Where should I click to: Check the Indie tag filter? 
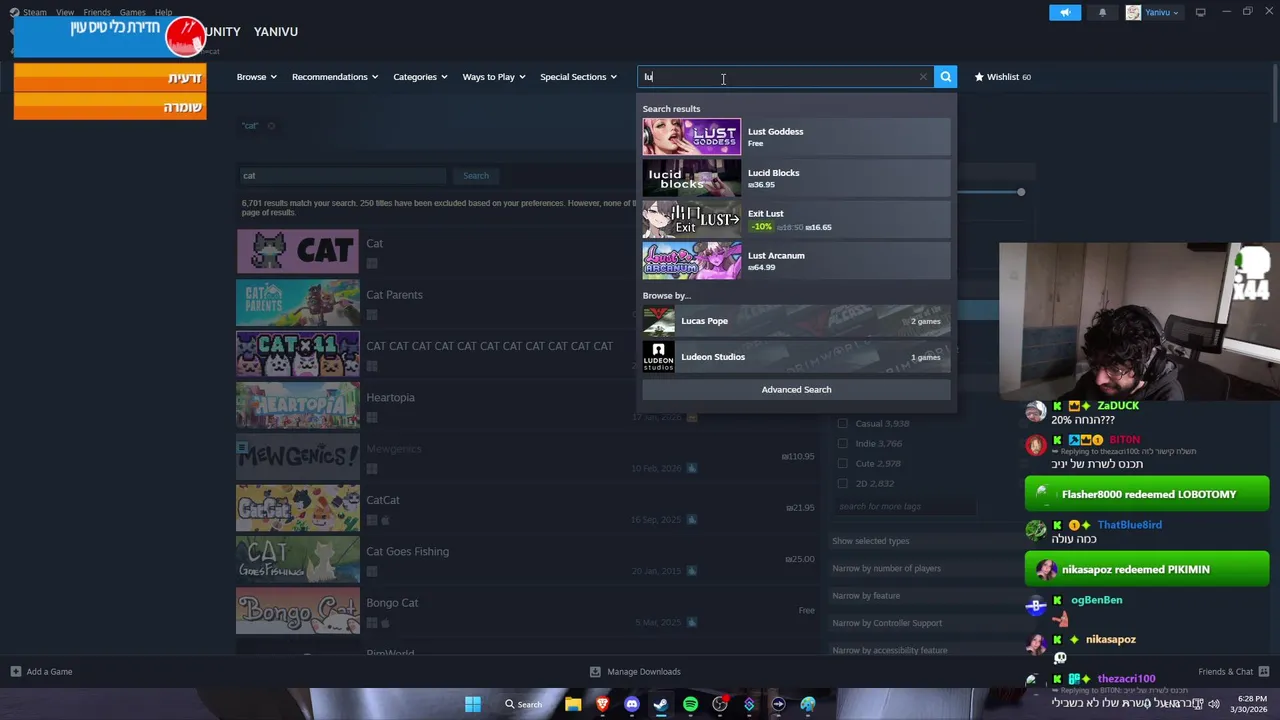pyautogui.click(x=842, y=443)
